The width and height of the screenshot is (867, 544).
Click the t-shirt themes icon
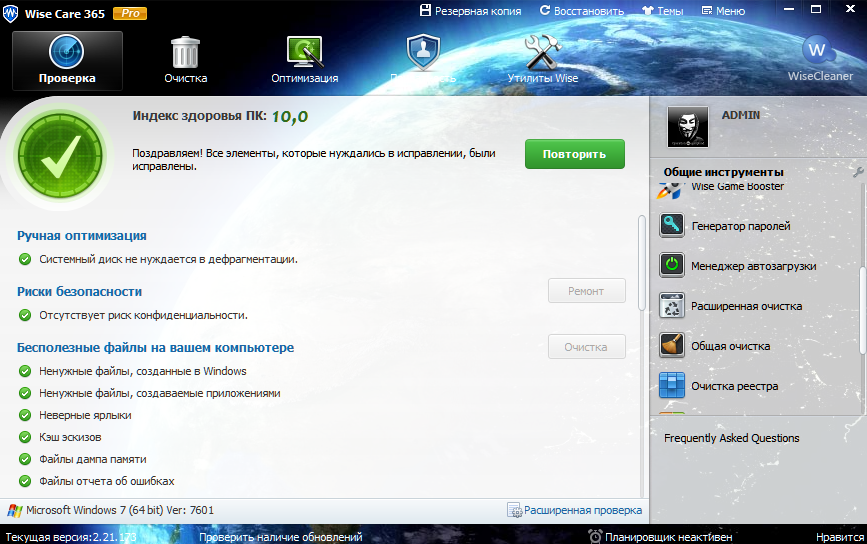(x=647, y=11)
